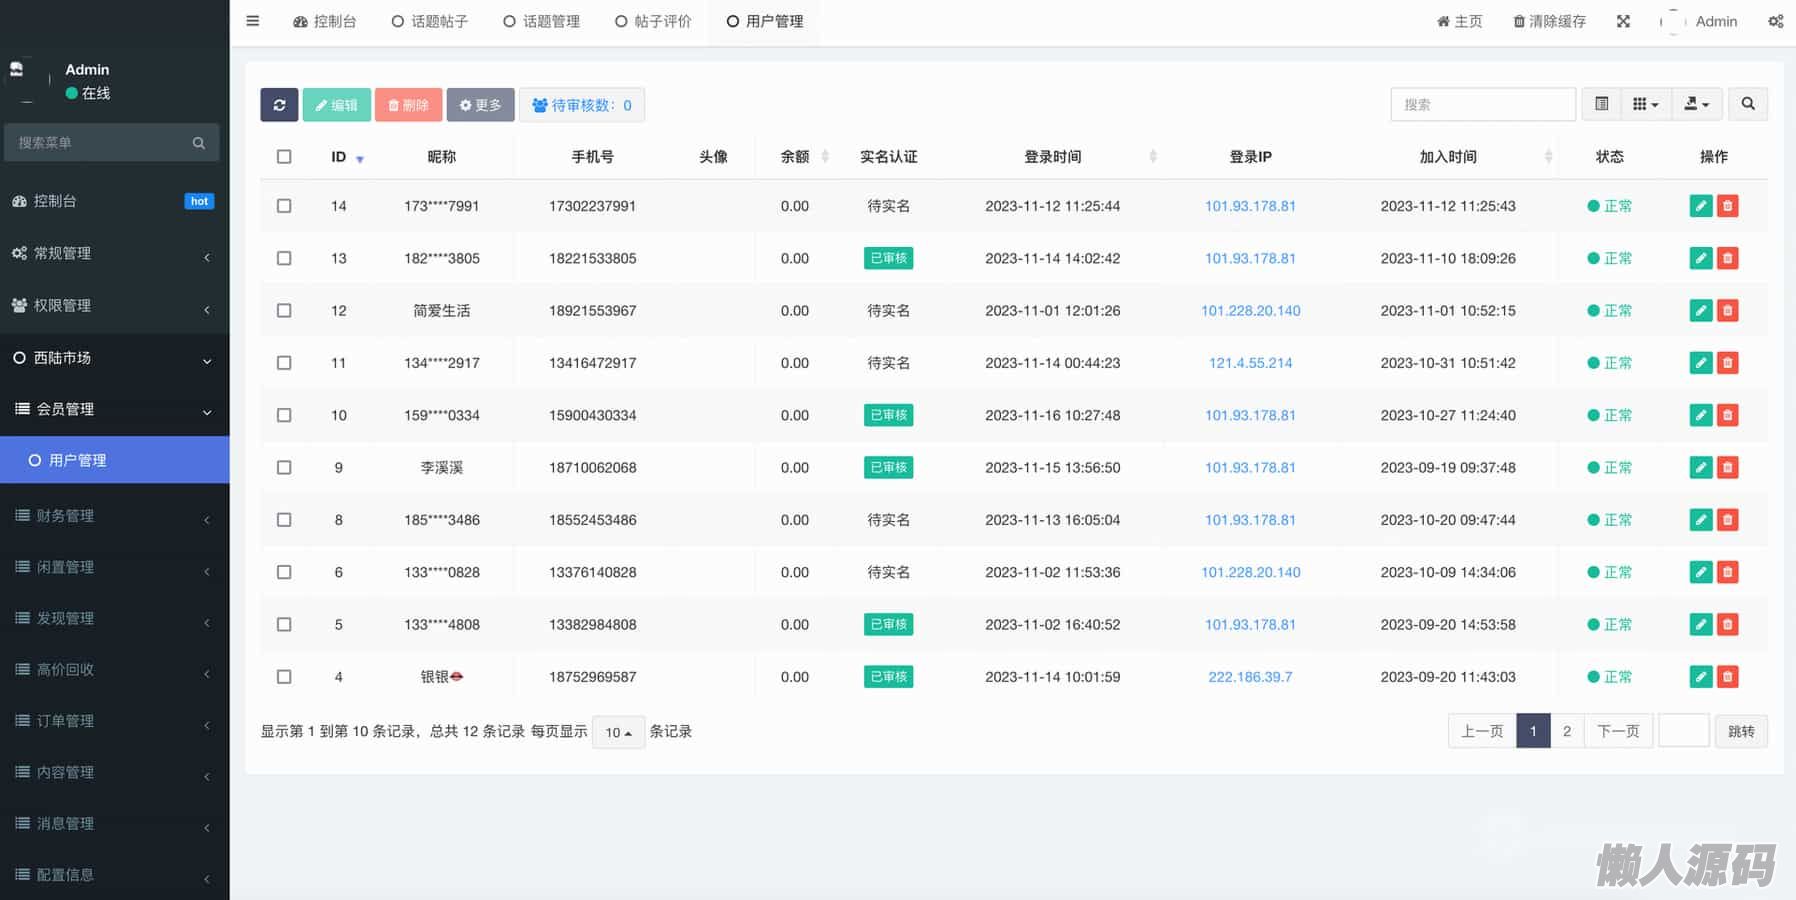Click green edit icon for user ID 14
Viewport: 1796px width, 900px height.
click(x=1700, y=206)
